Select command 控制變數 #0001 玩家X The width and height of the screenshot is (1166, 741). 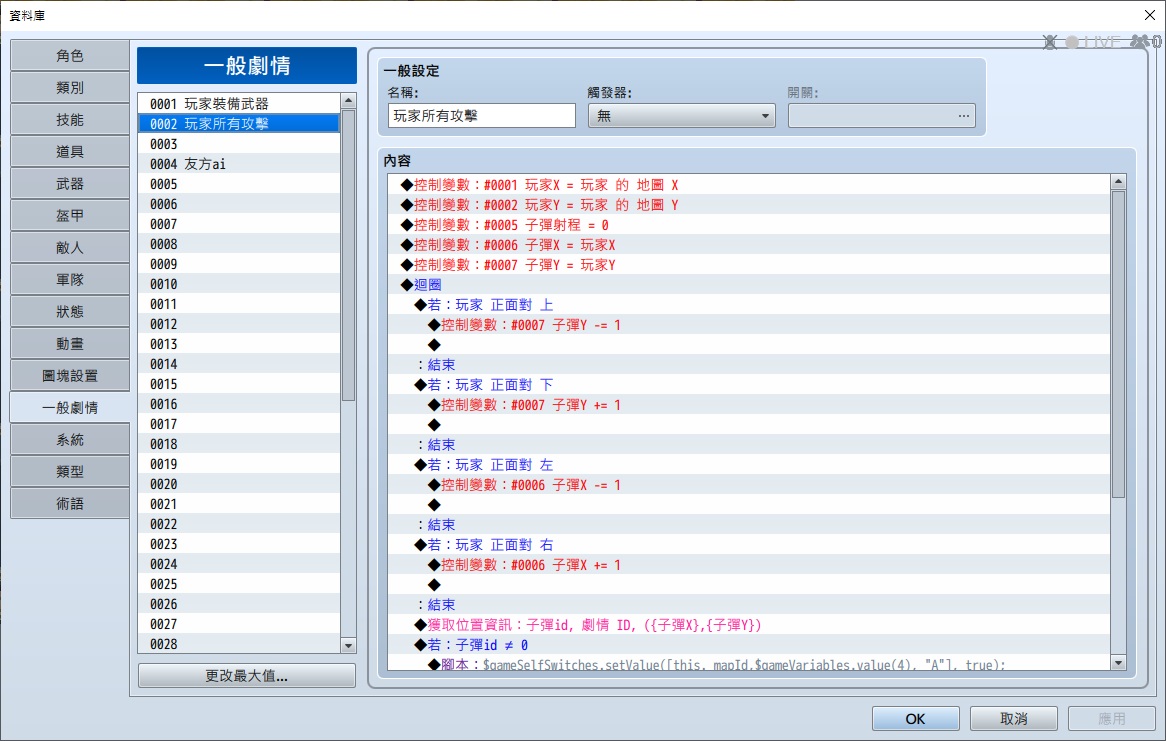coord(749,185)
